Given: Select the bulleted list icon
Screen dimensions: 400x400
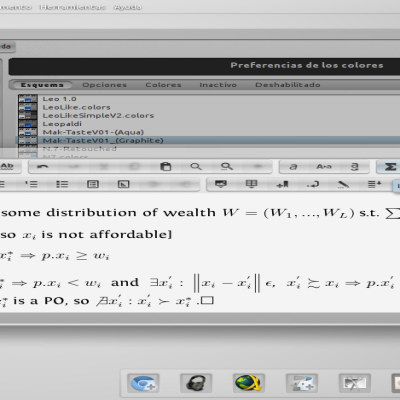Looking at the screenshot, I should [x=62, y=184].
